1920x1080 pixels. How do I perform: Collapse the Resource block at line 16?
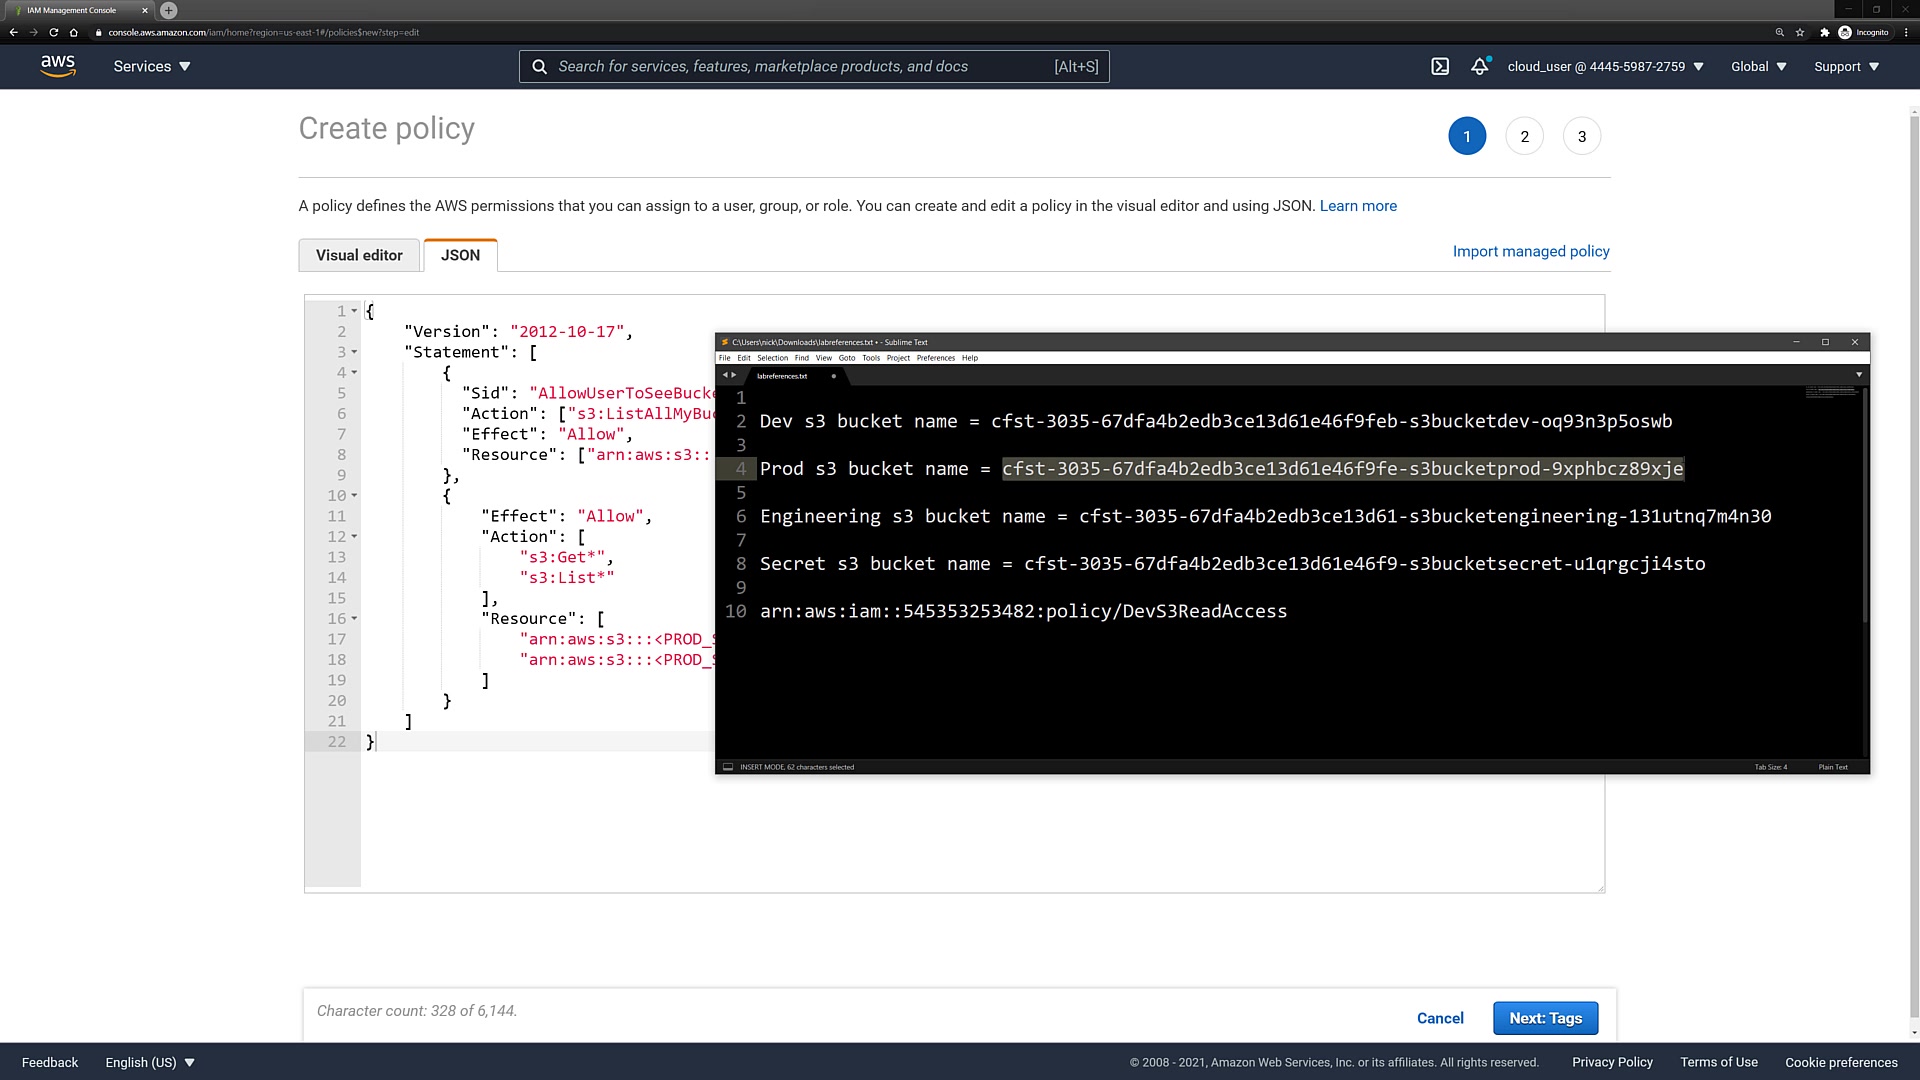point(354,619)
